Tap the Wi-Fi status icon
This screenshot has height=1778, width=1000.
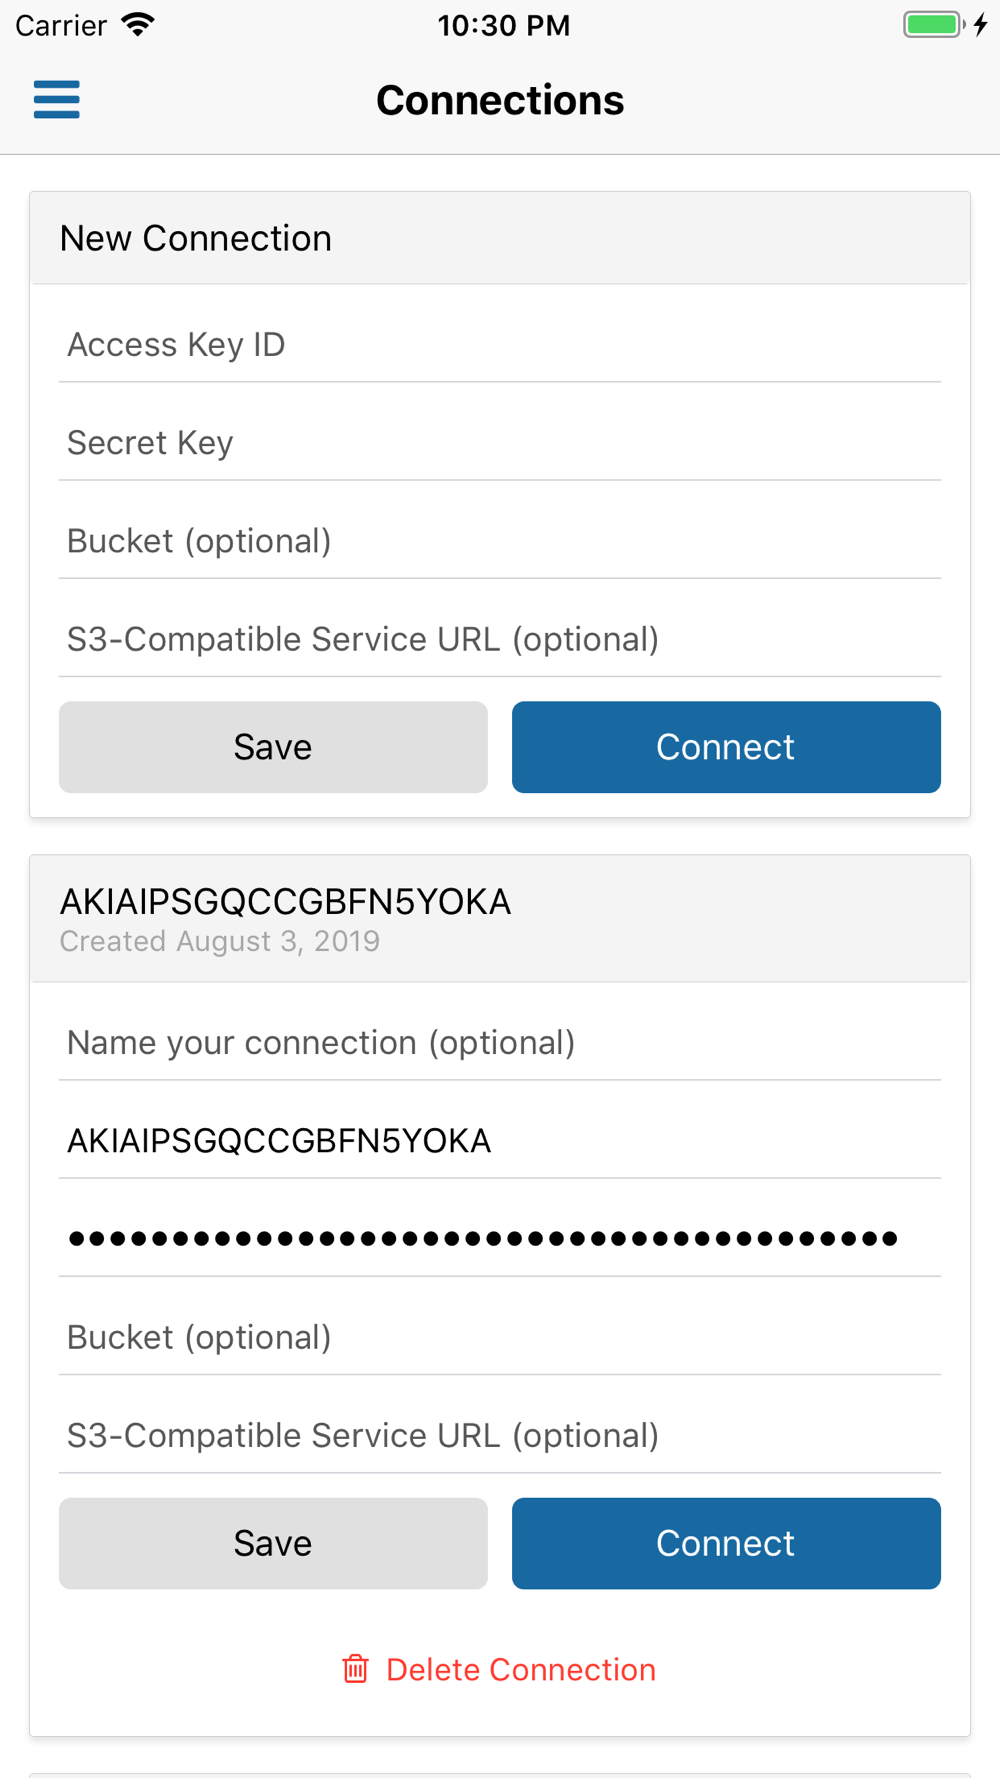click(x=138, y=25)
